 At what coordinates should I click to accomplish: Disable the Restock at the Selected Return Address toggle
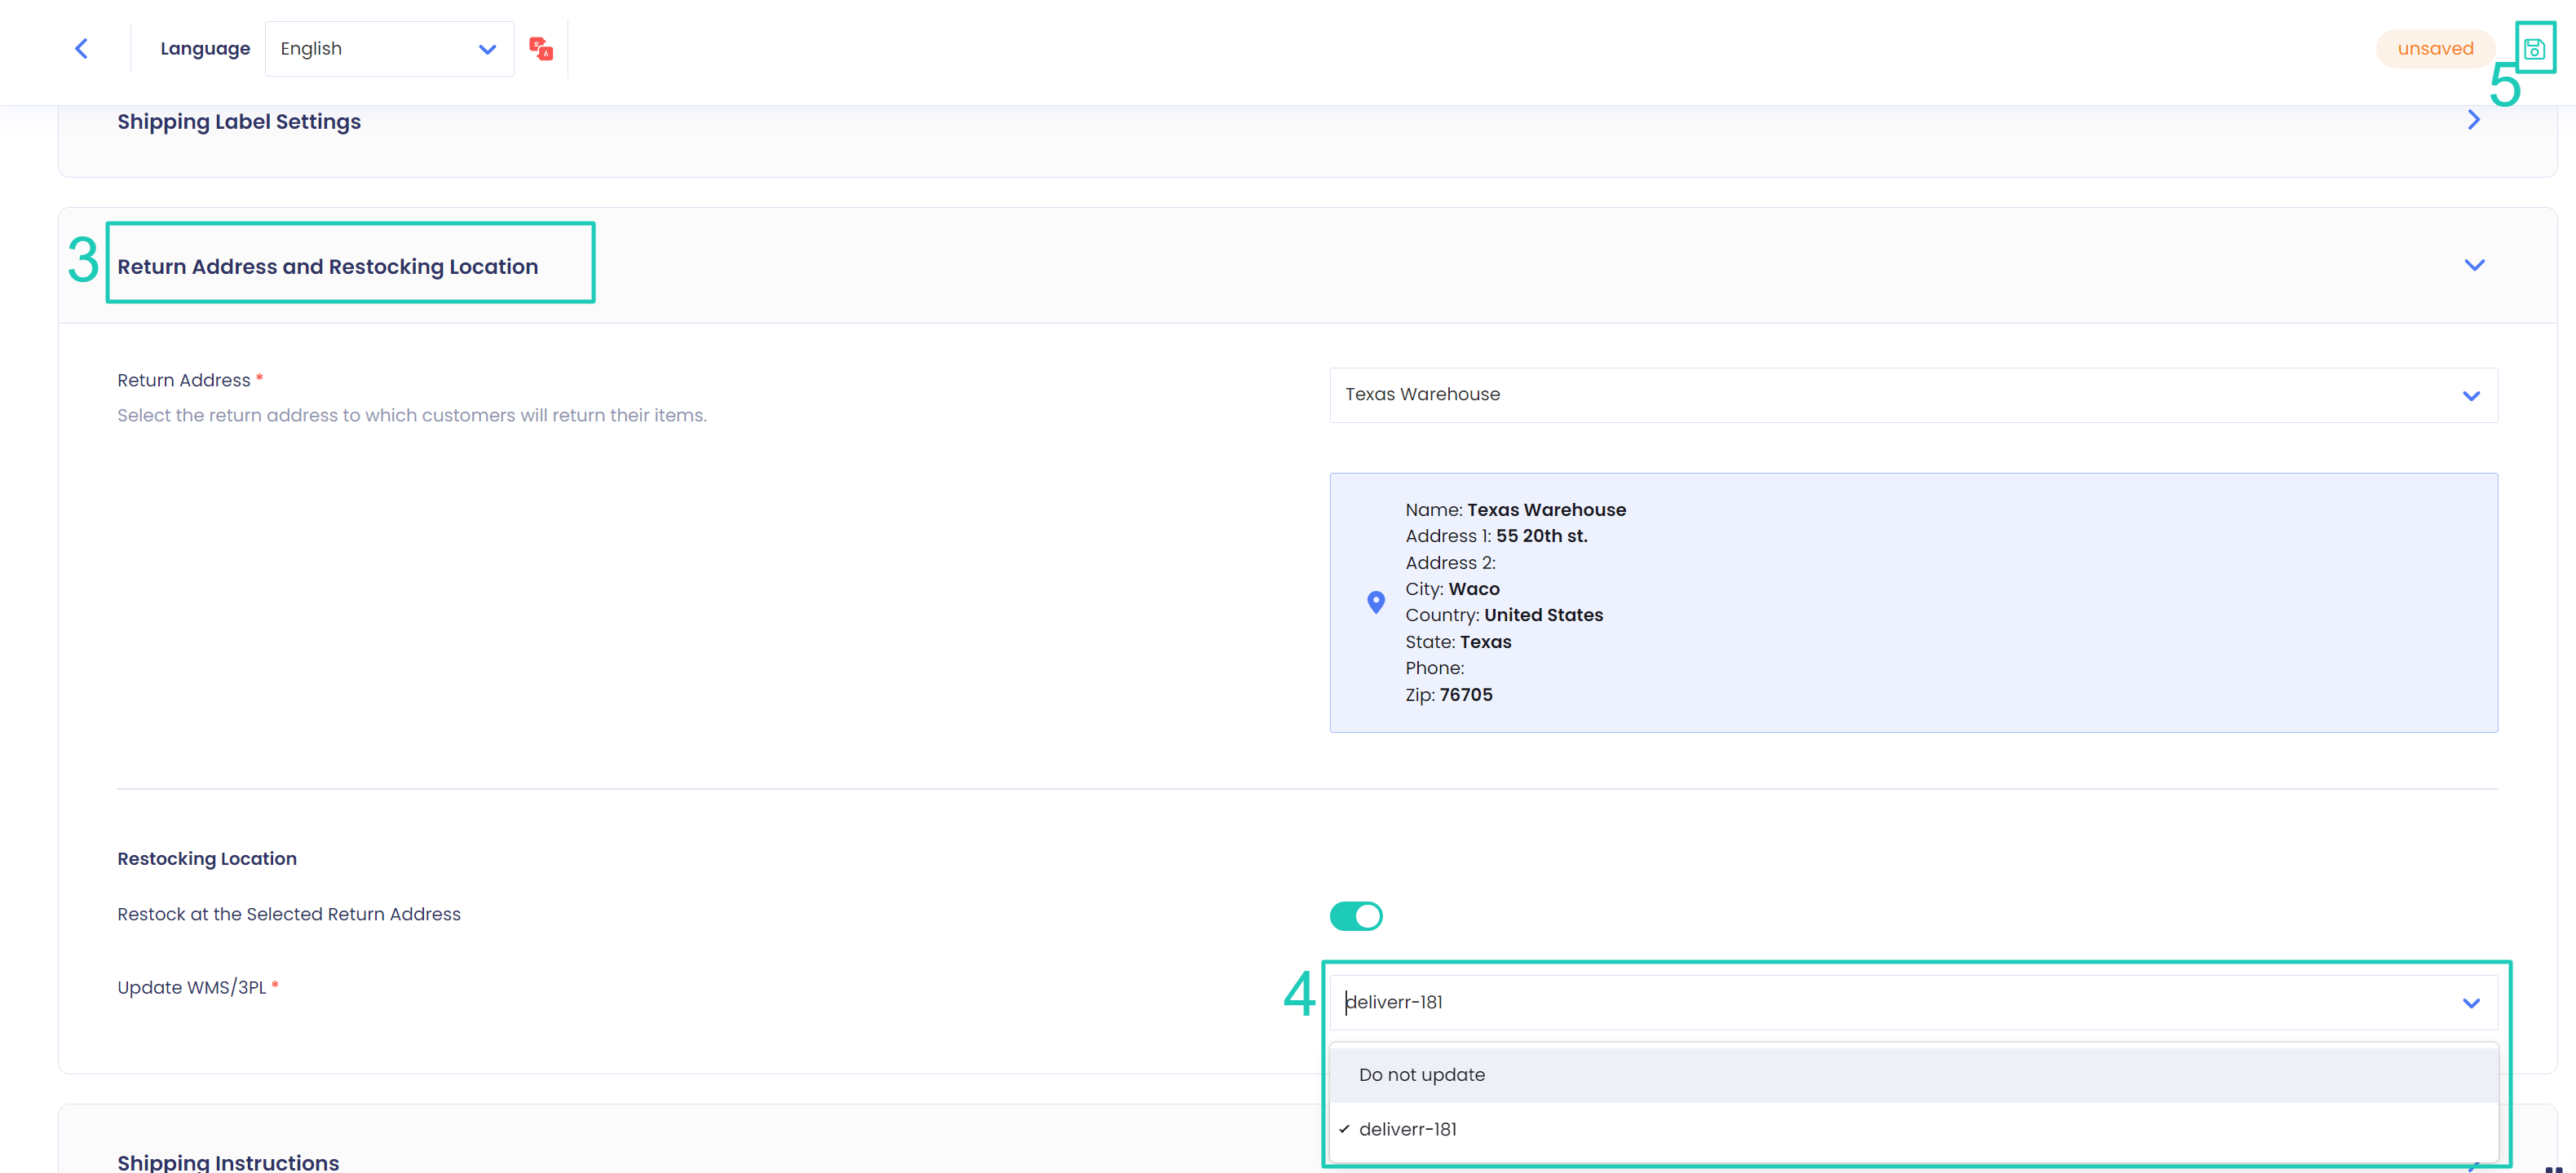1356,915
